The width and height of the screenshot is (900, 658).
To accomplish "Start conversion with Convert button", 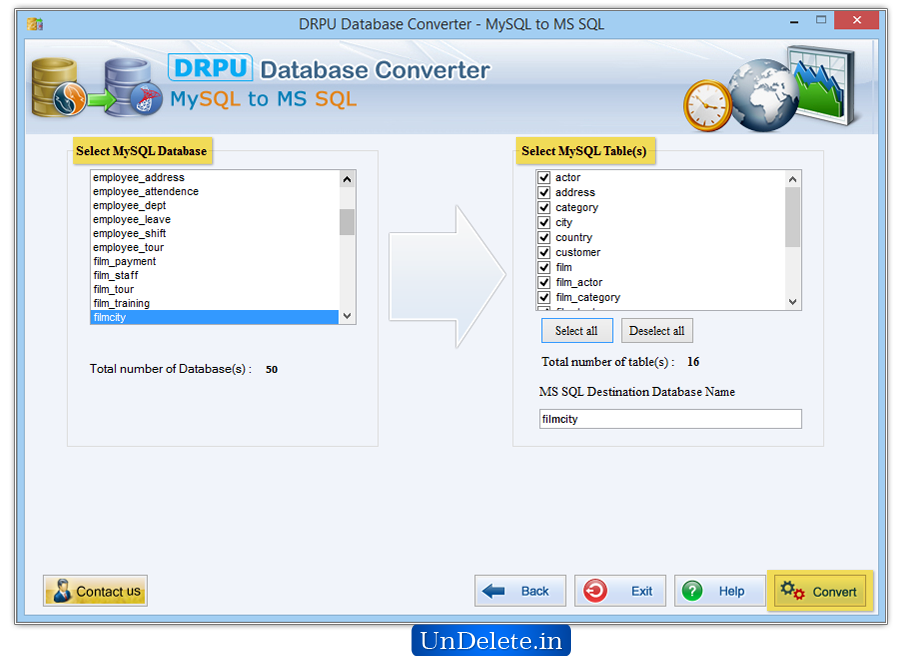I will (820, 591).
